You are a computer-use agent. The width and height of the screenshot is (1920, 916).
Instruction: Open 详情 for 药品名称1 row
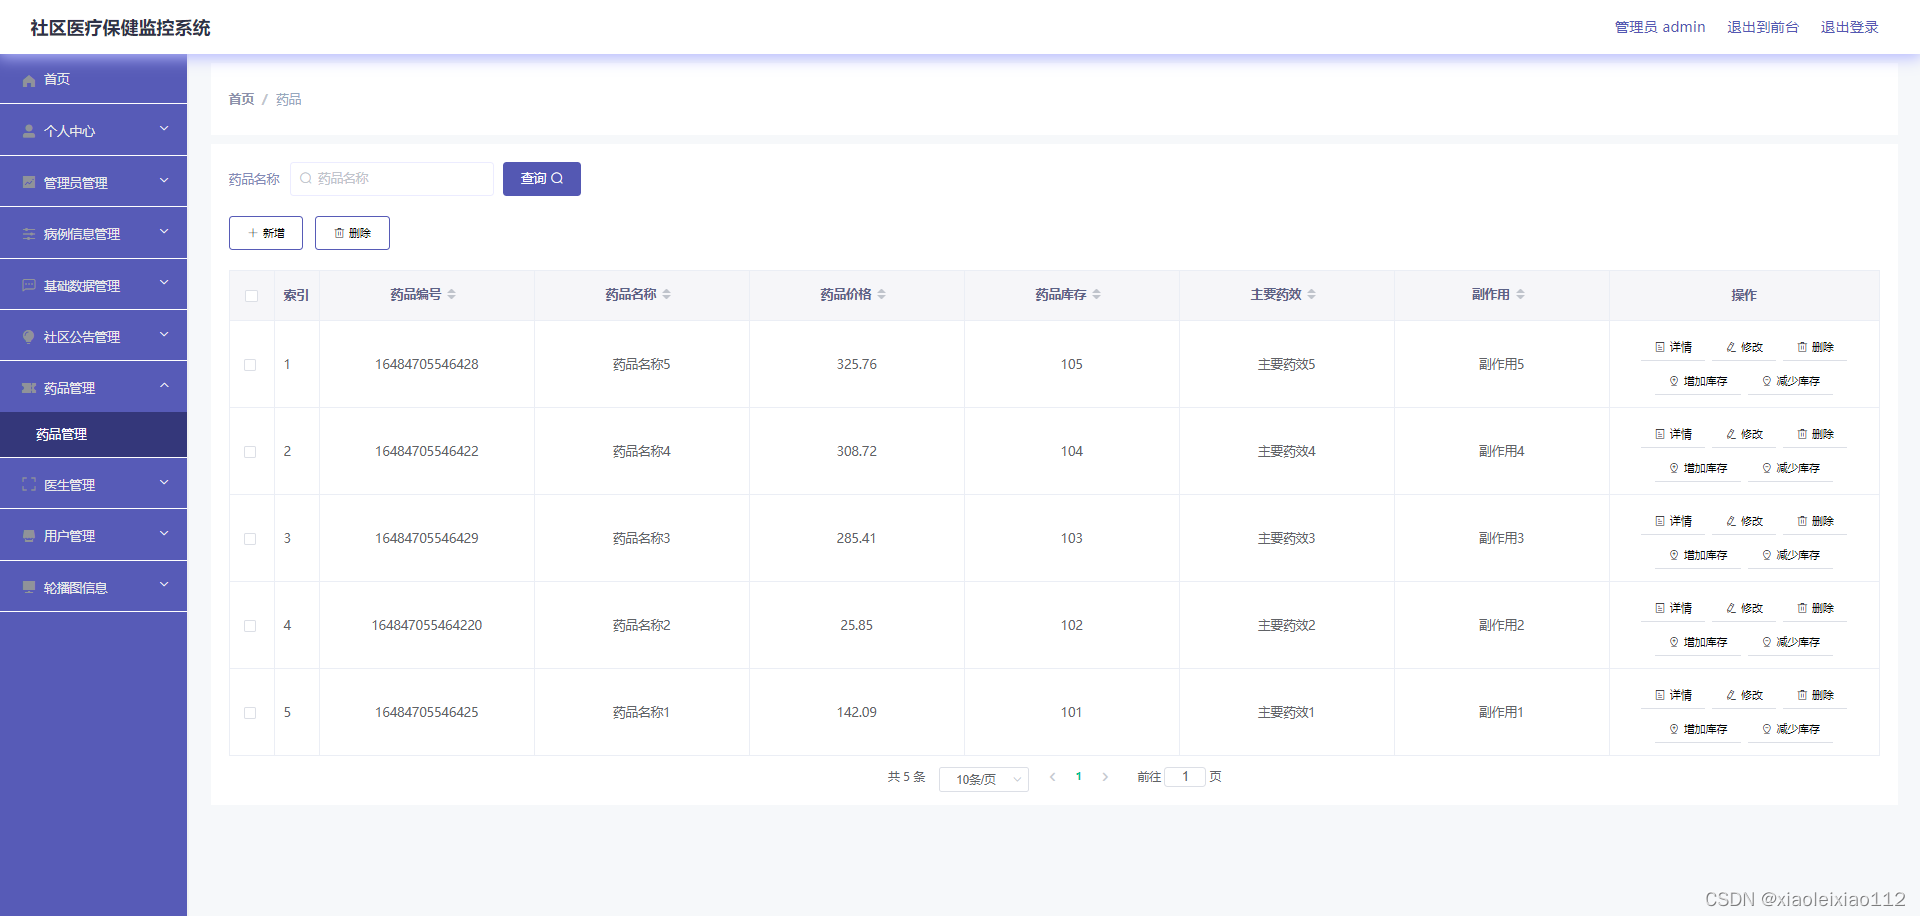[1673, 695]
